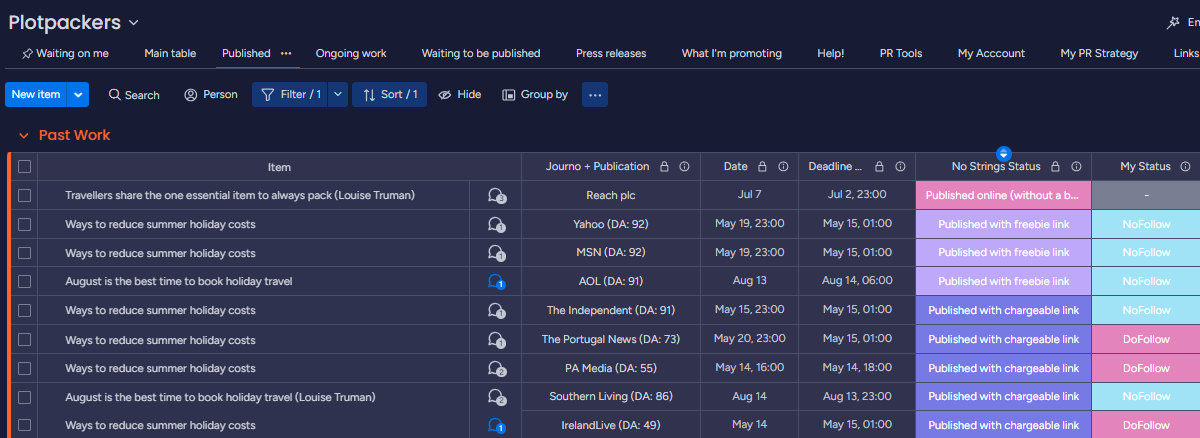Click lock icon on Journo + Publication column
Screen dimensions: 1200x438
click(x=662, y=167)
